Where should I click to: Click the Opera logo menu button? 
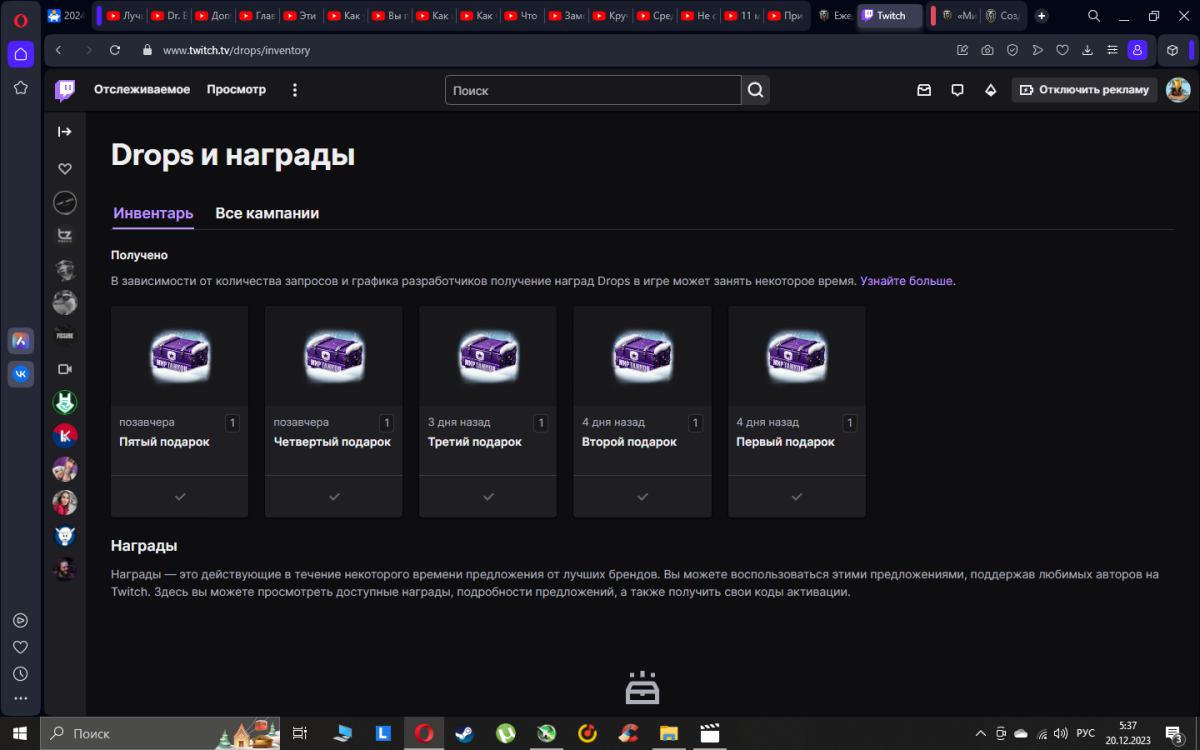click(x=20, y=18)
